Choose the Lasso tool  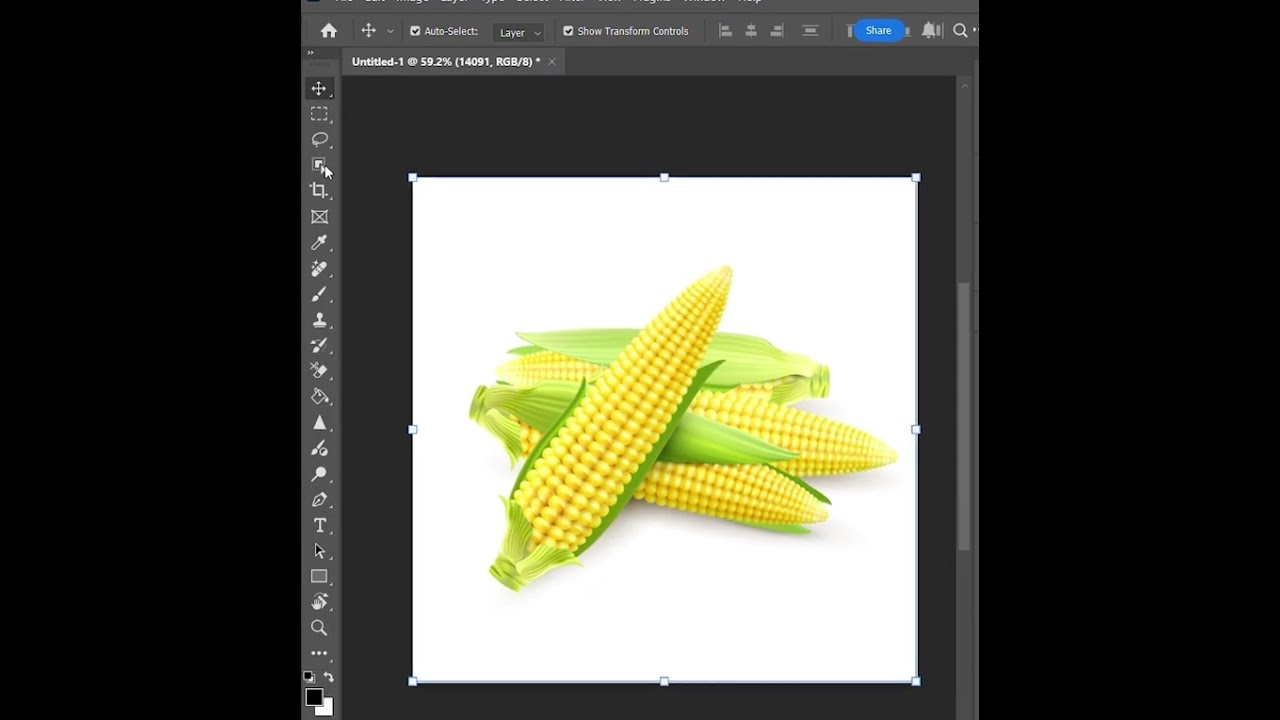(319, 139)
